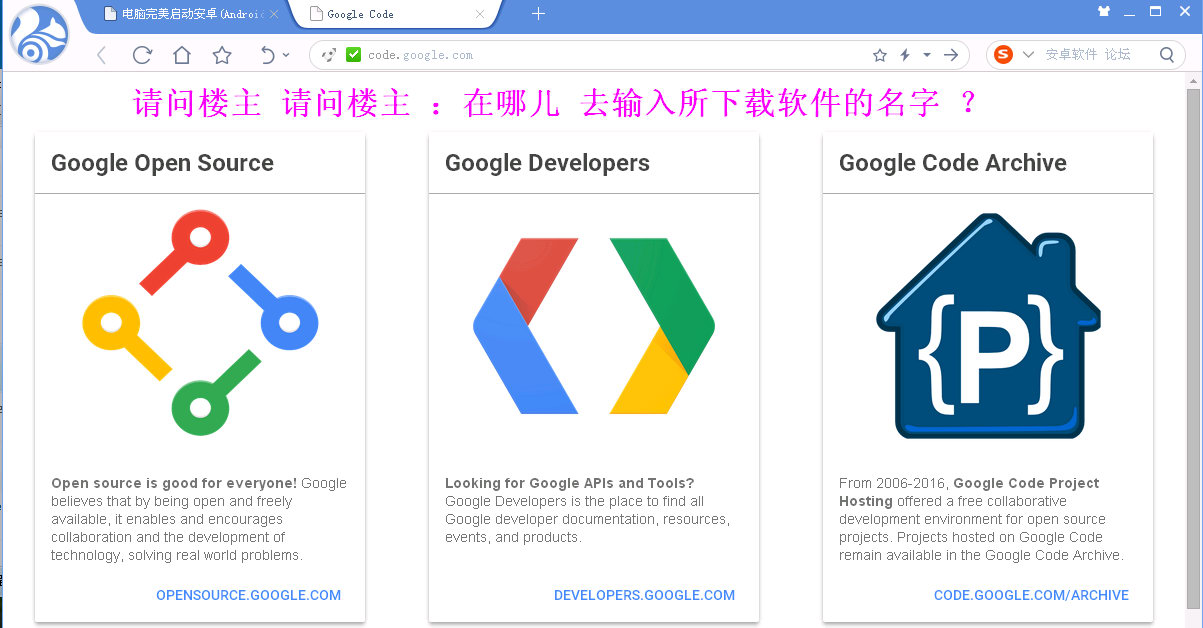The width and height of the screenshot is (1203, 628).
Task: Click the Google Code Archive house logo
Action: coord(988,326)
